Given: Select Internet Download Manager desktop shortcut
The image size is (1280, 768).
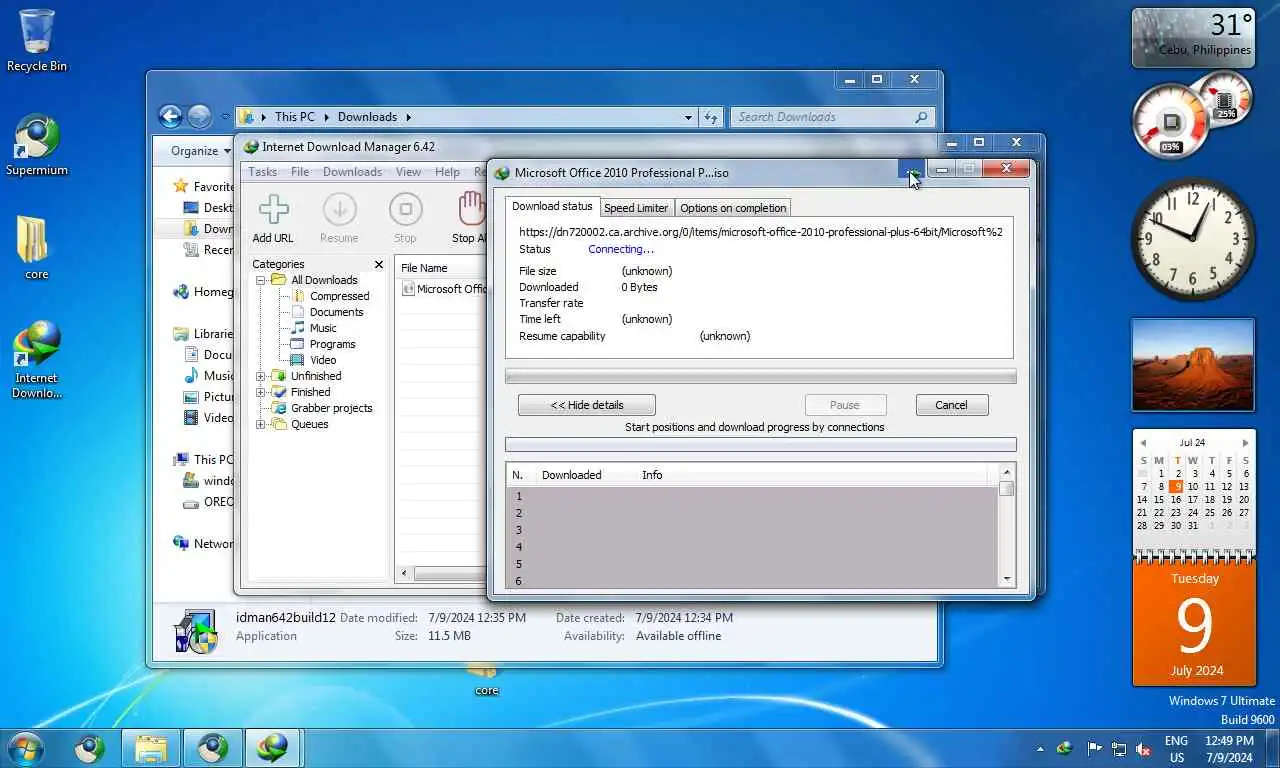Looking at the screenshot, I should (37, 360).
